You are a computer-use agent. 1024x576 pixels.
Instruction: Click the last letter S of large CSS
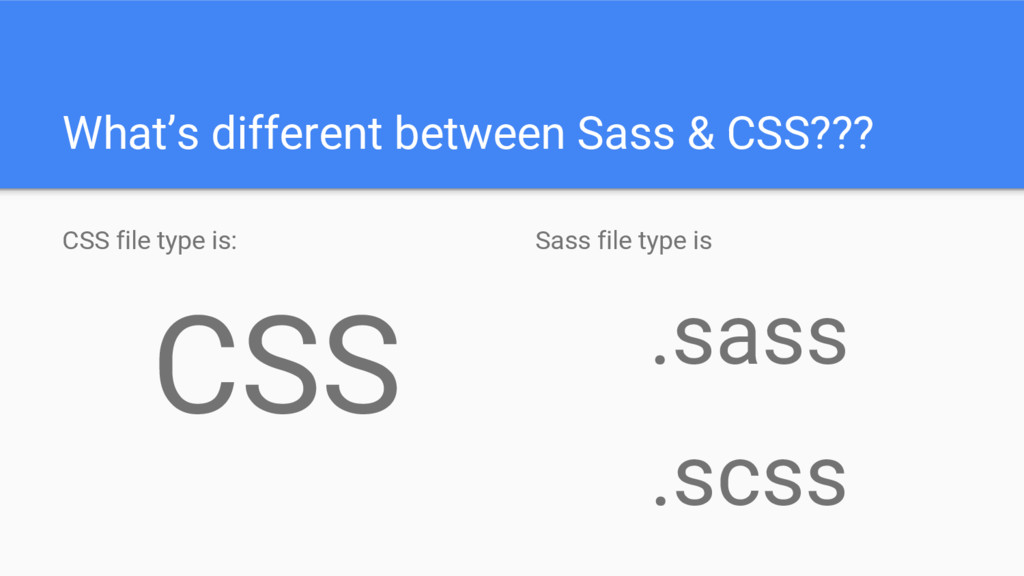pyautogui.click(x=361, y=364)
